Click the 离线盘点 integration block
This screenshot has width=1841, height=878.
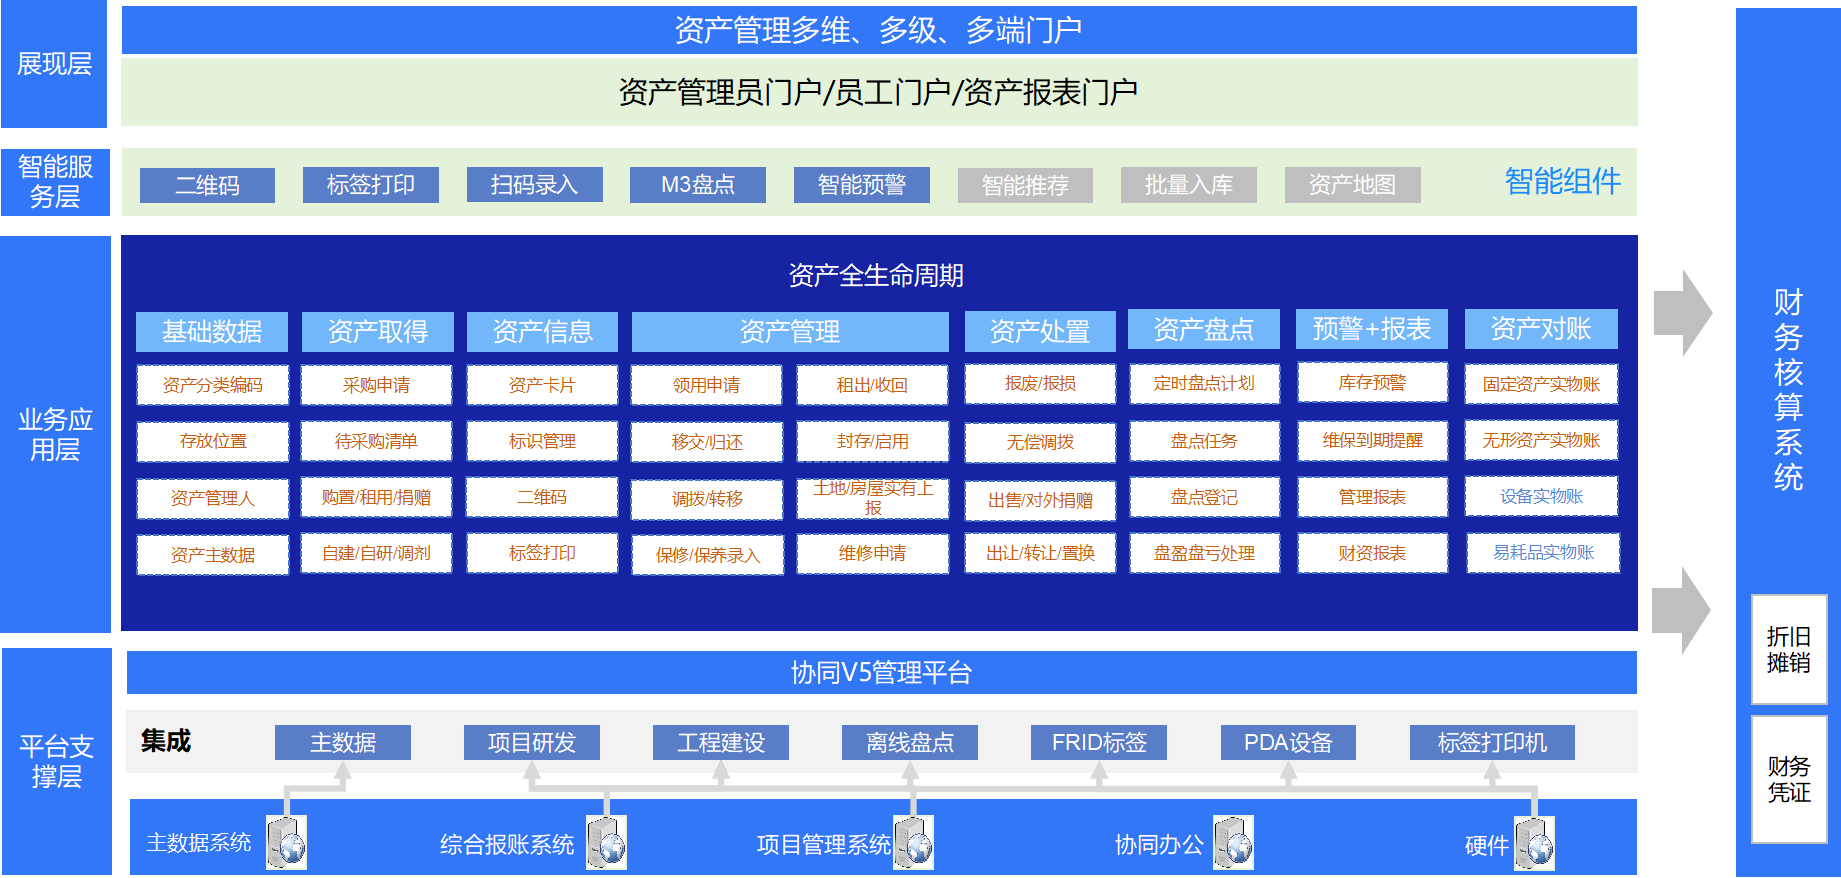910,743
